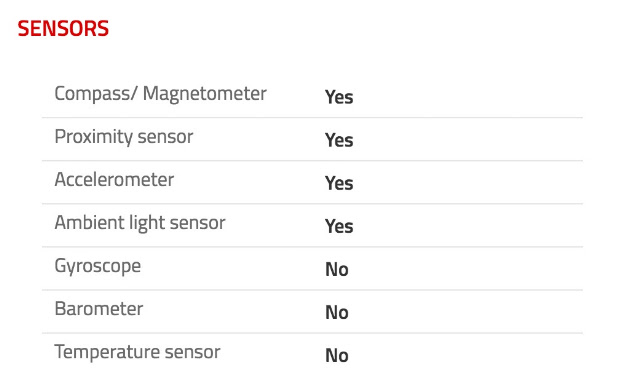
Task: Click the word Compass in first row
Action: [93, 94]
